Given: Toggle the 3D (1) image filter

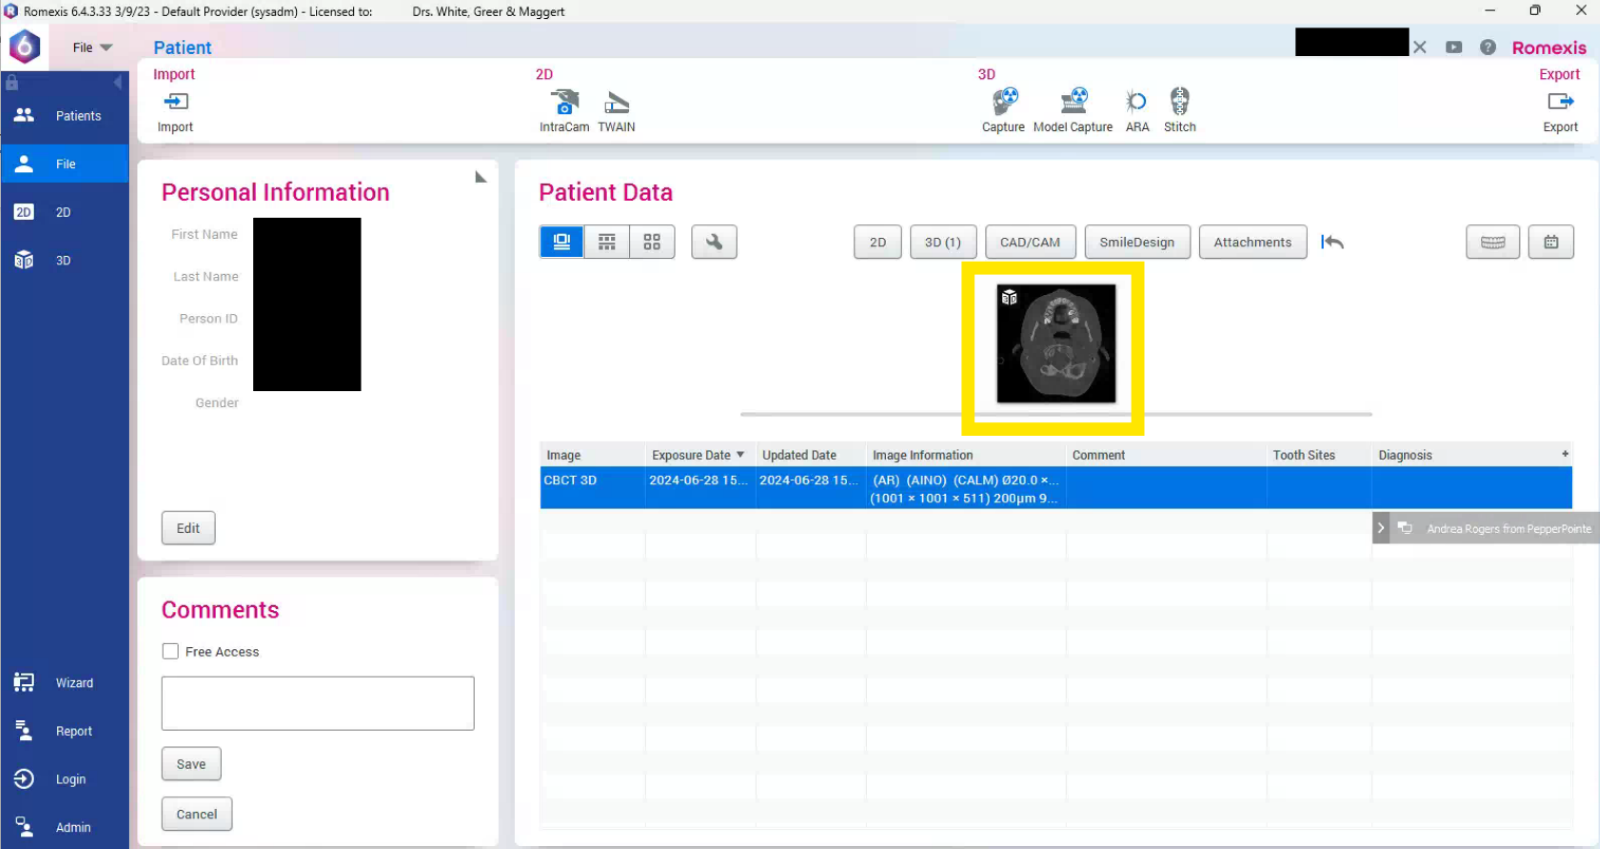Looking at the screenshot, I should point(943,242).
